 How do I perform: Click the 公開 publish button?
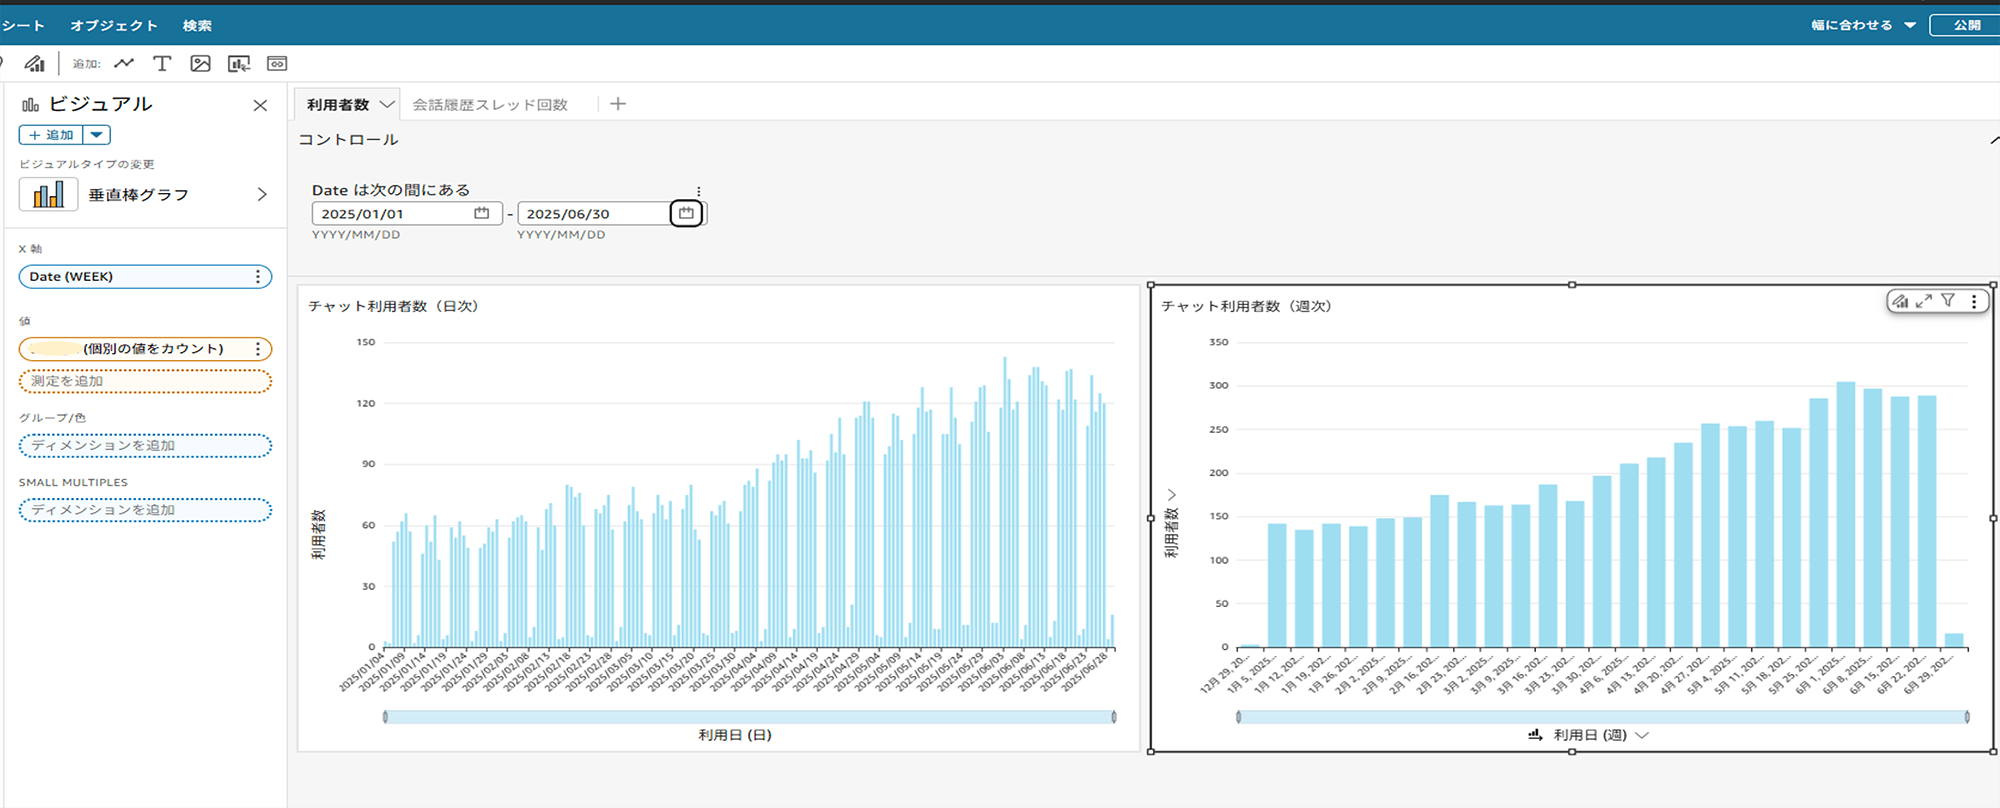click(1966, 25)
